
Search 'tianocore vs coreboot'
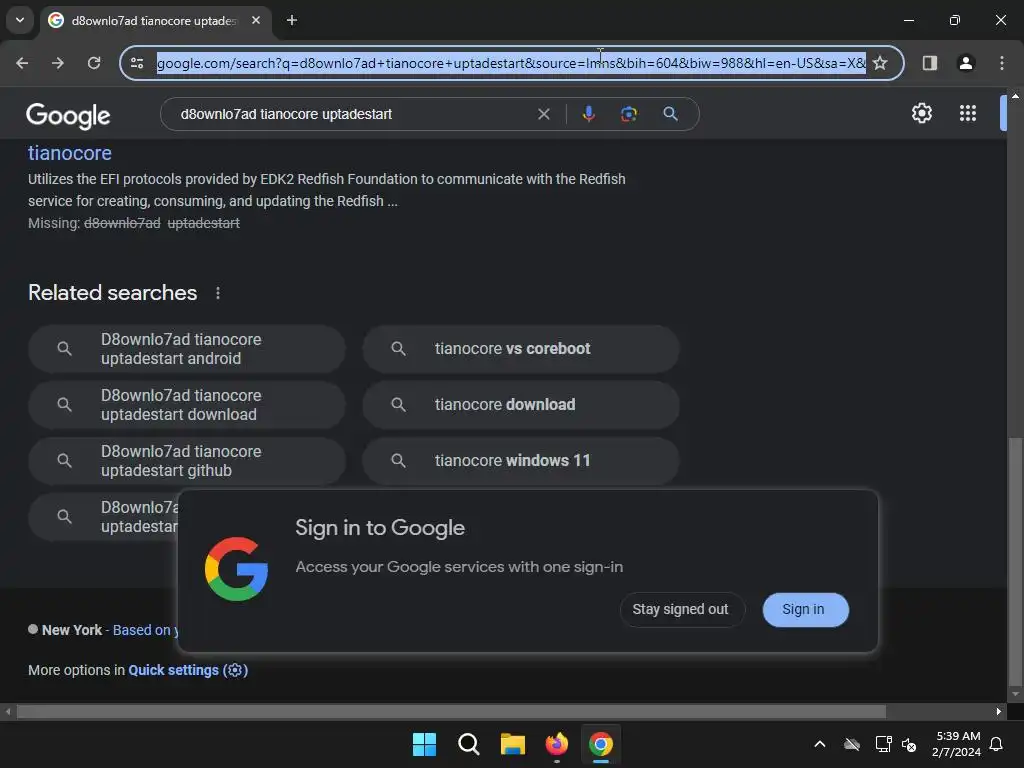tap(520, 349)
